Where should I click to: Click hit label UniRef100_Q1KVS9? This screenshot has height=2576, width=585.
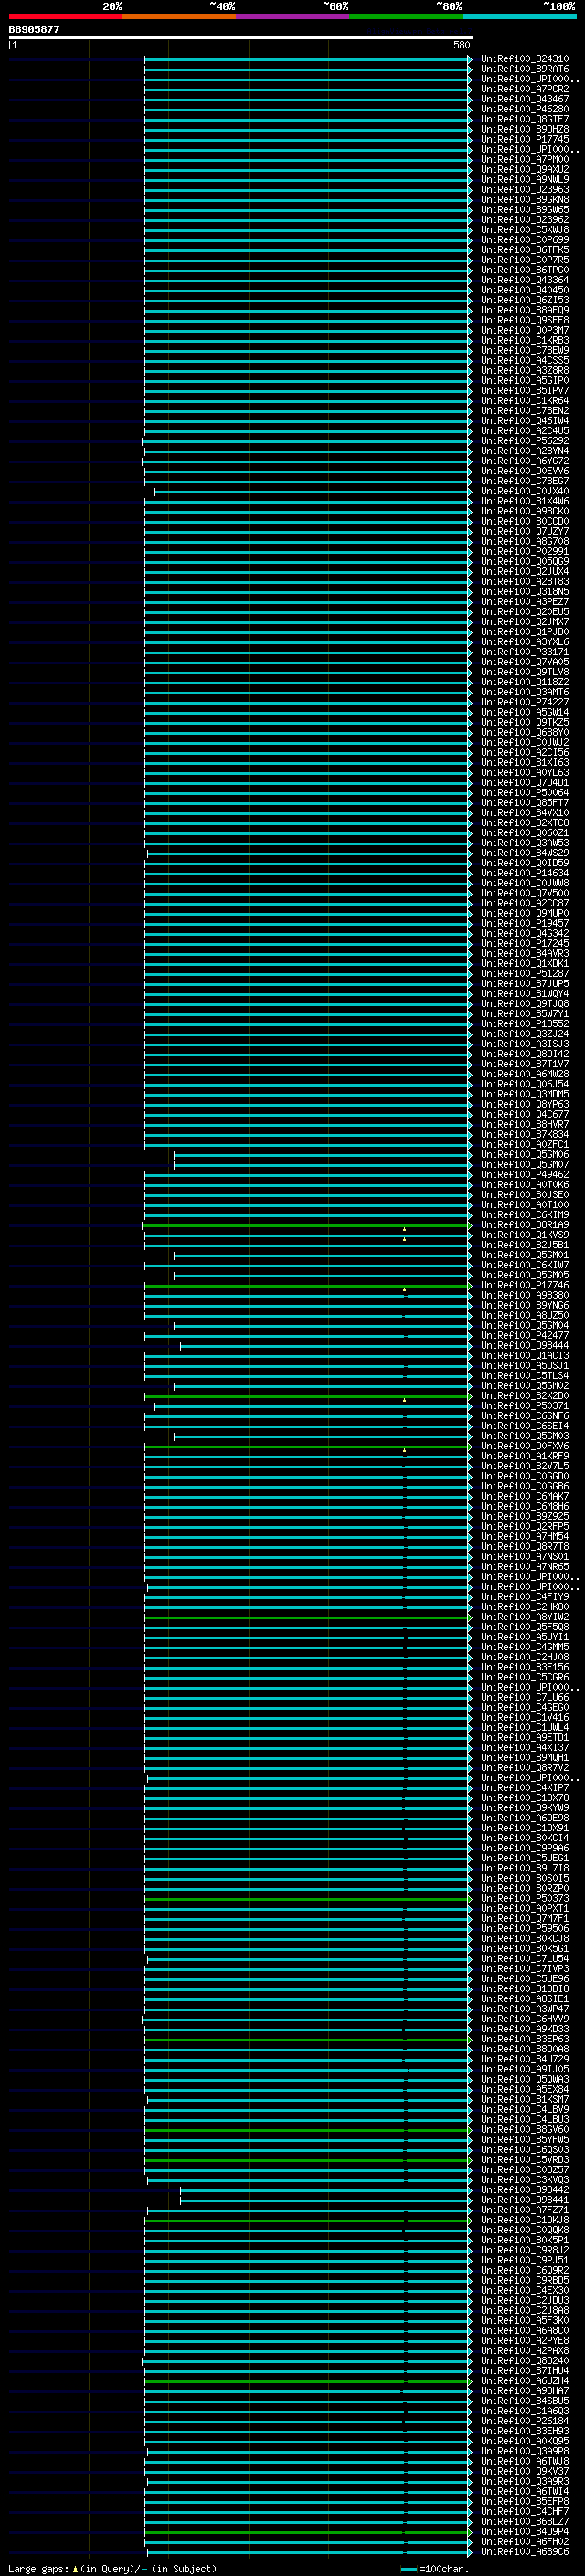[x=525, y=1235]
